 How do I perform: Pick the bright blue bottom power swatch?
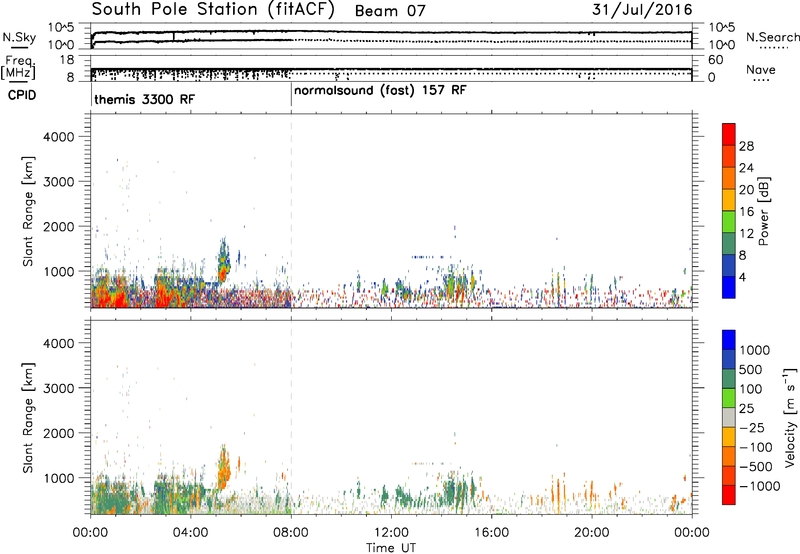pos(729,288)
